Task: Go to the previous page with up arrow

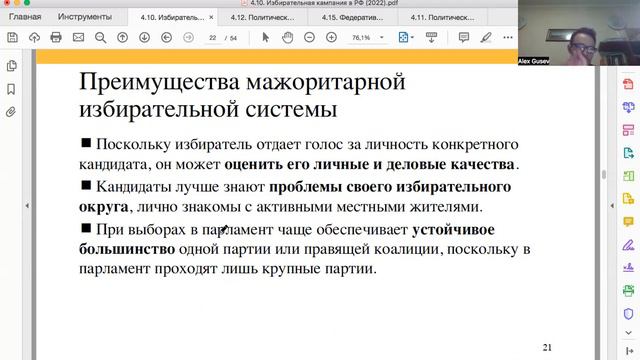Action: click(122, 38)
